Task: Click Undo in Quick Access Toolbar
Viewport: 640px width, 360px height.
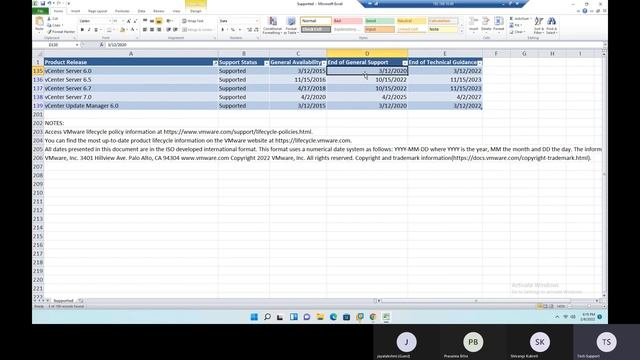Action: pos(49,3)
